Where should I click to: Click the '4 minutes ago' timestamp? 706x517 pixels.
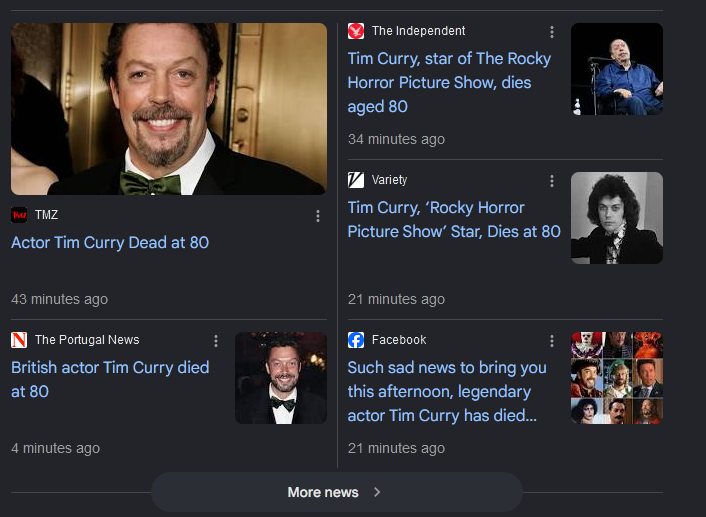(55, 449)
